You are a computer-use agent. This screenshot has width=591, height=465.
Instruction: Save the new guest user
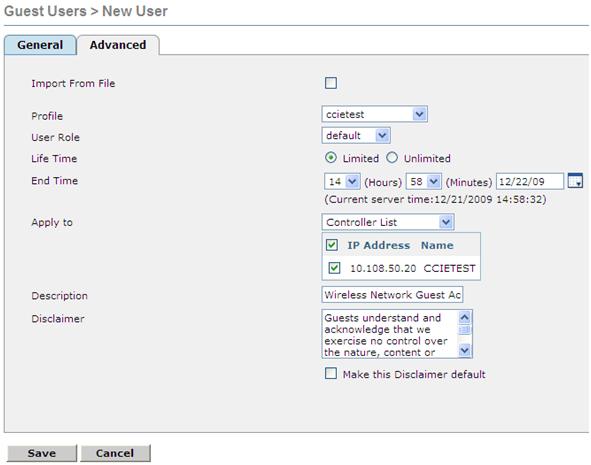tap(41, 453)
